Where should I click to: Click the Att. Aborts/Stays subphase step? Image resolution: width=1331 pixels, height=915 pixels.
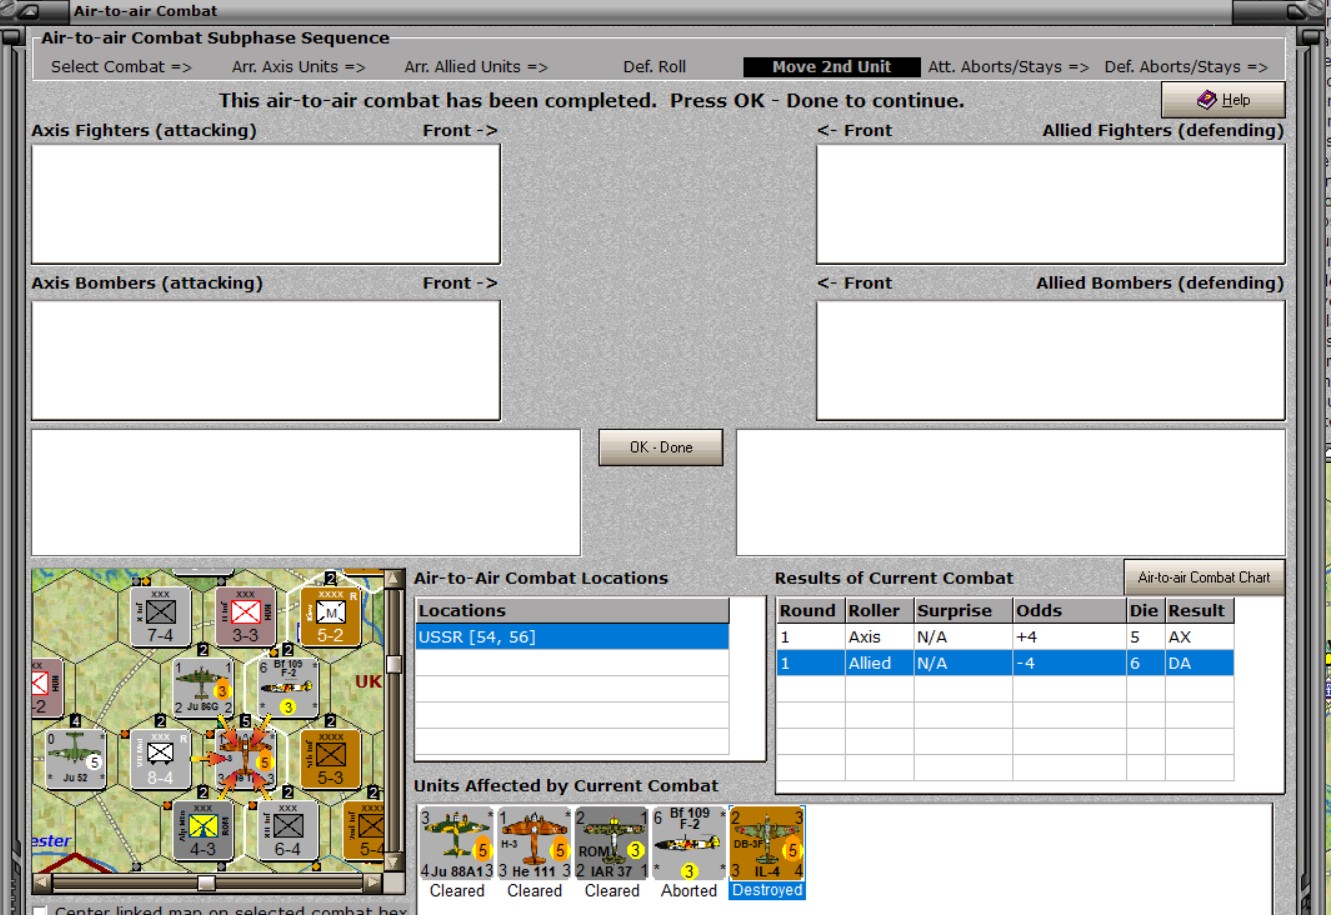point(1009,67)
